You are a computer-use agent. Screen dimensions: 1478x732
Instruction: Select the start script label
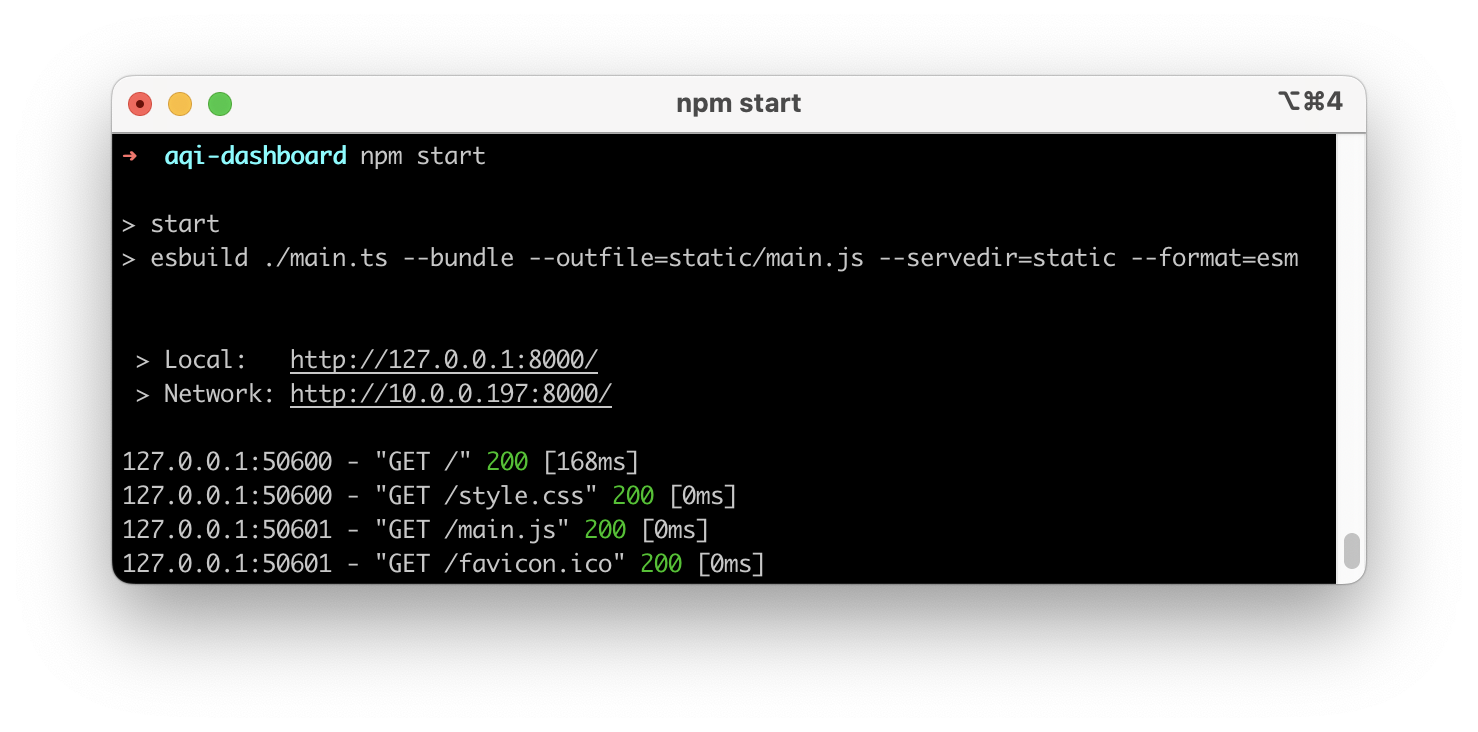185,223
